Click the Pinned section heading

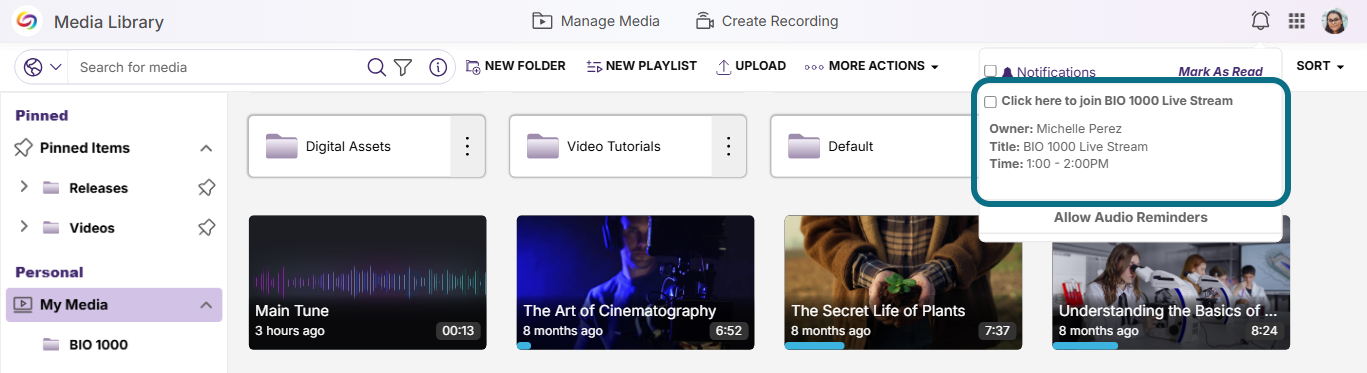tap(42, 115)
